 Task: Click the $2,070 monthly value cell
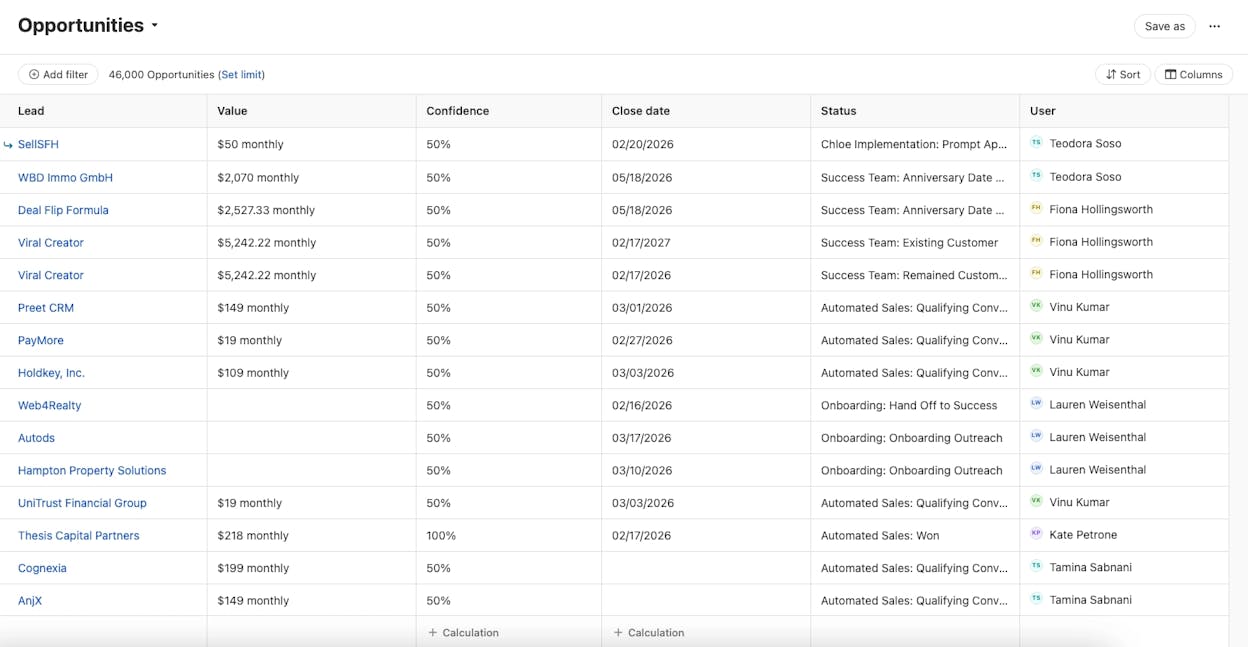click(311, 177)
